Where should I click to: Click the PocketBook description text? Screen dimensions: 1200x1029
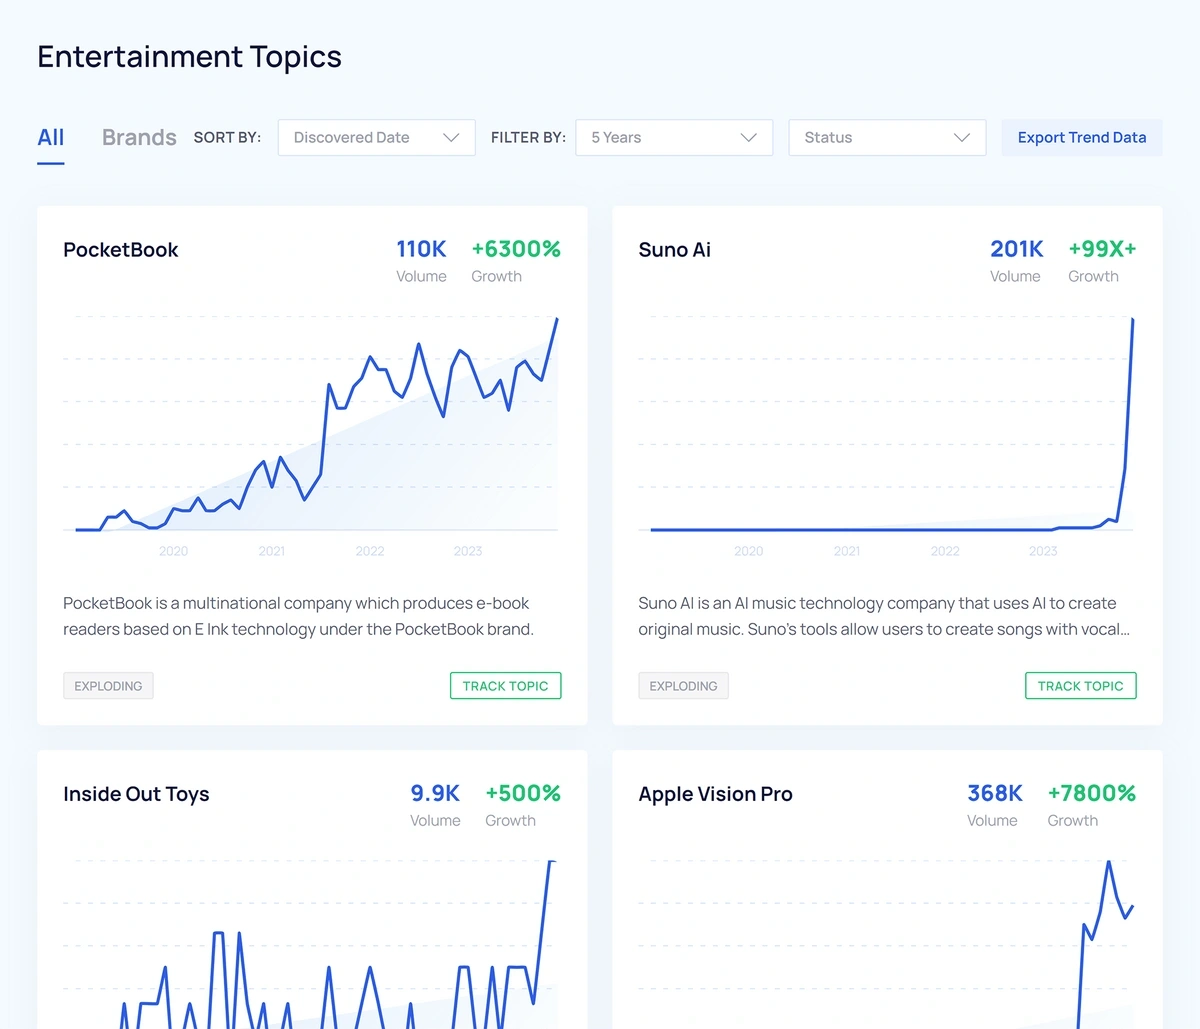tap(299, 616)
